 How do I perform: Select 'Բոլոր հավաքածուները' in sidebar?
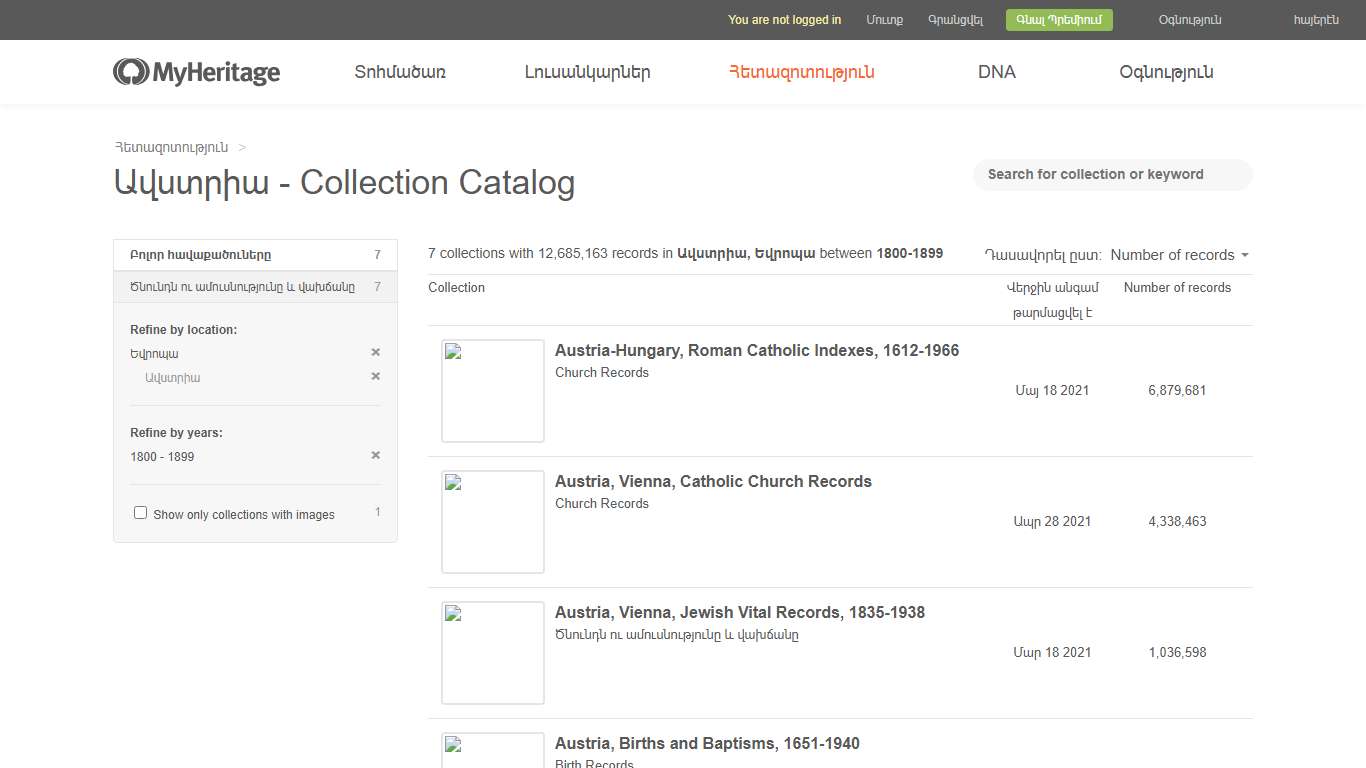tap(199, 255)
